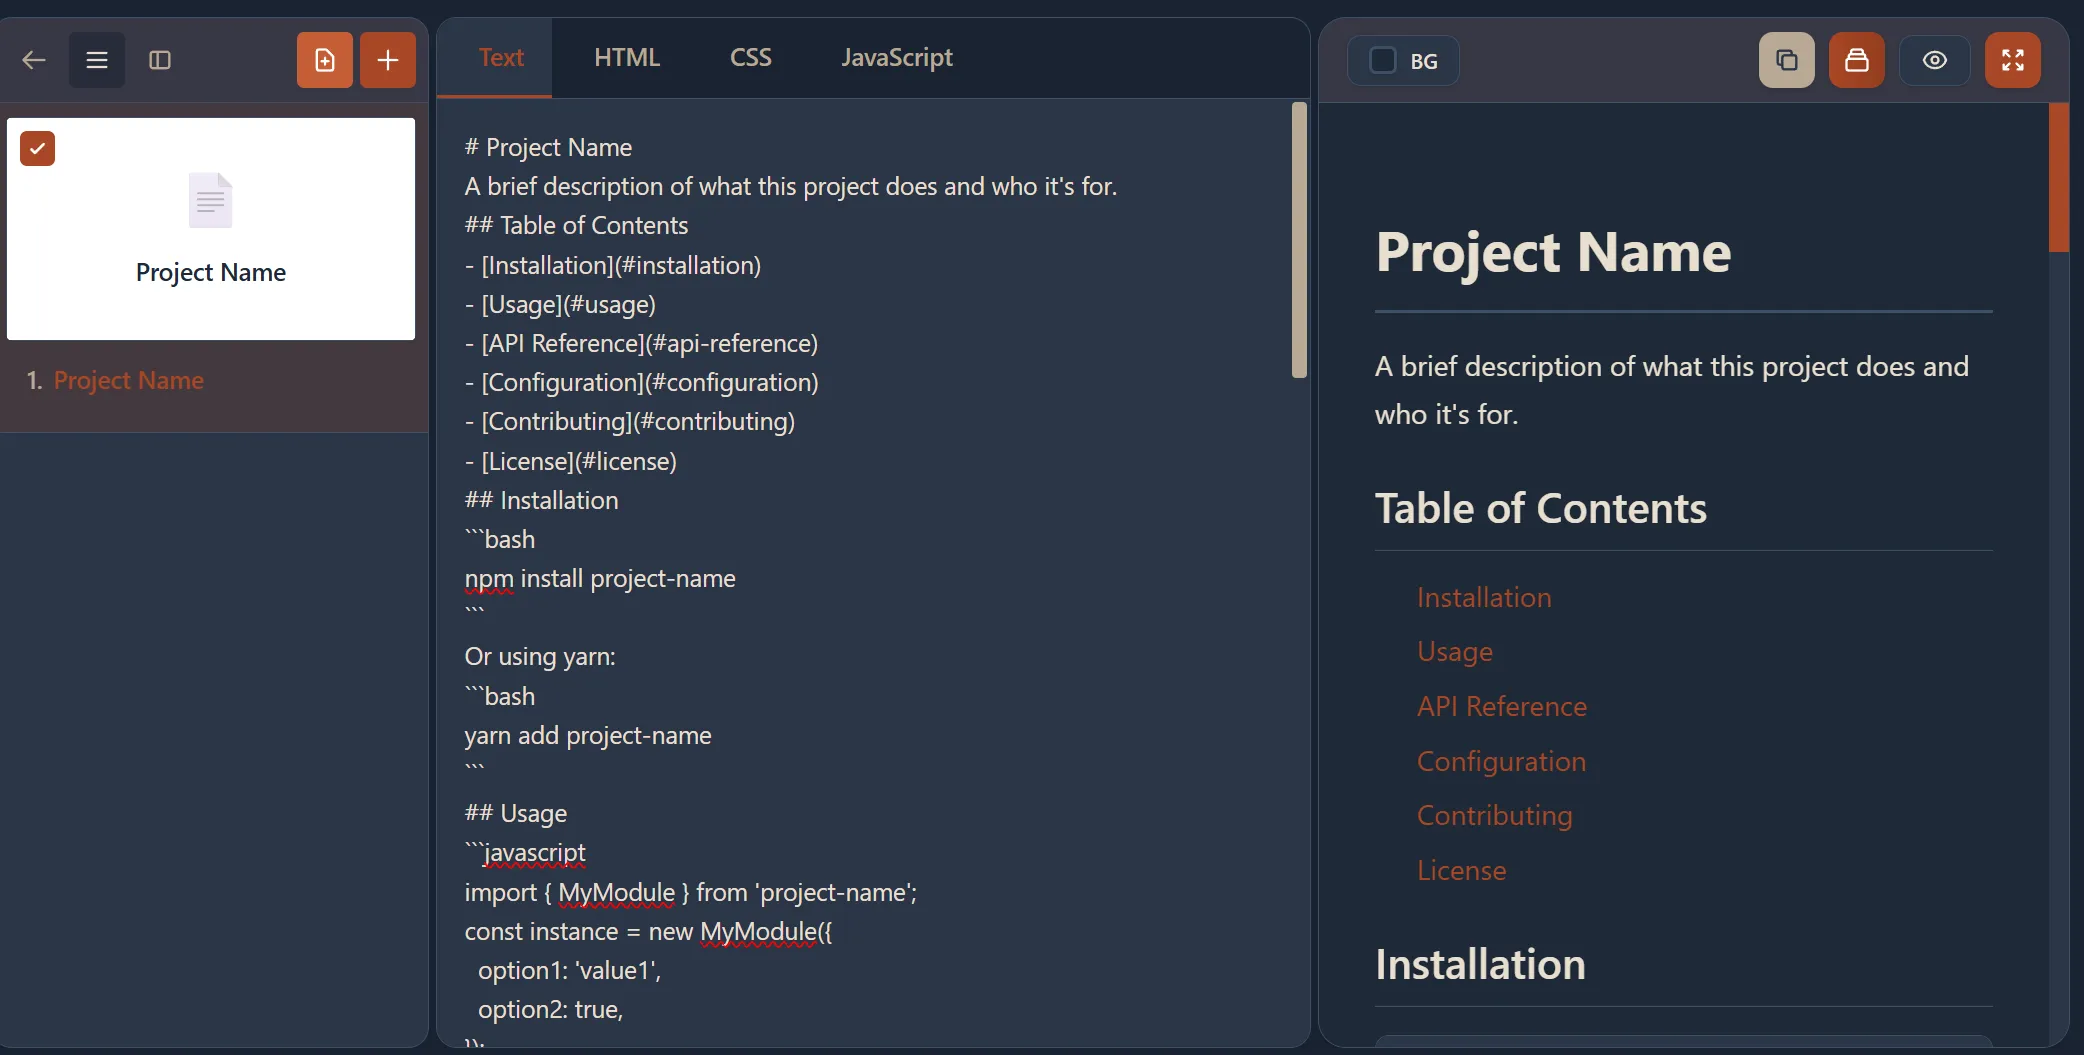
Task: Select the Project Name document thumbnail
Action: click(x=211, y=229)
